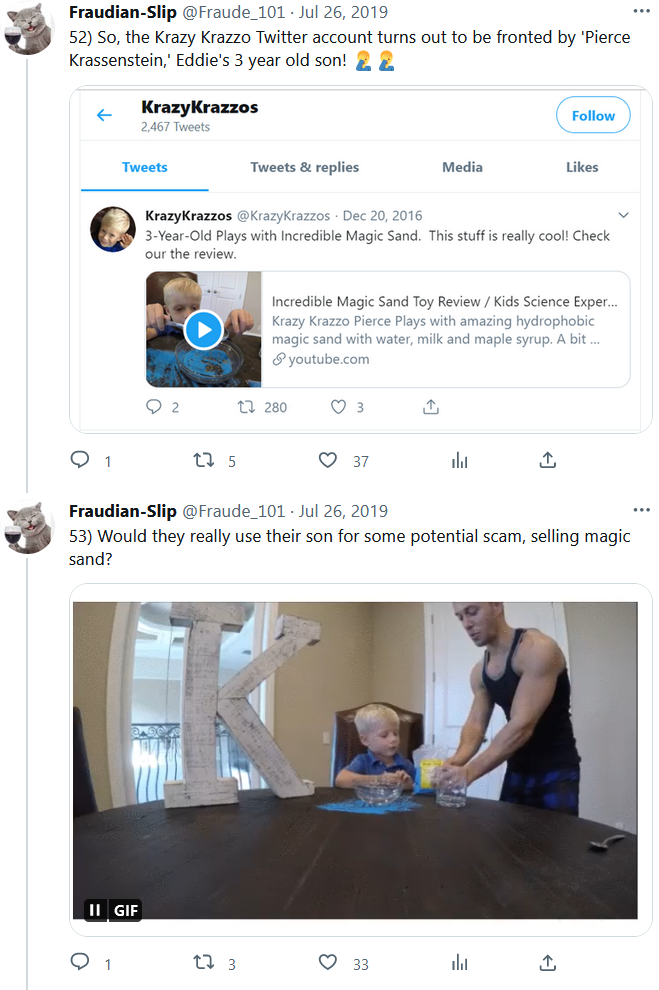The image size is (659, 990).
Task: Expand the embedded KrazyKrazzos tweet chevron menu
Action: point(623,215)
